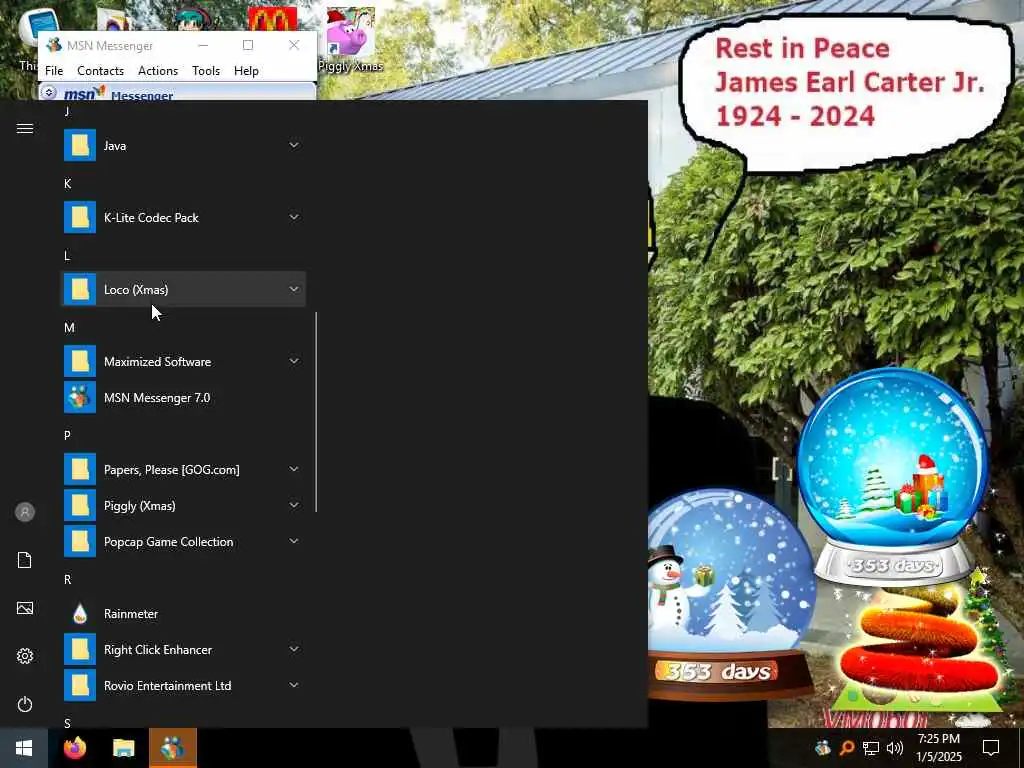
Task: Click the Papers, Please [GOG.com] folder icon
Action: [x=80, y=470]
